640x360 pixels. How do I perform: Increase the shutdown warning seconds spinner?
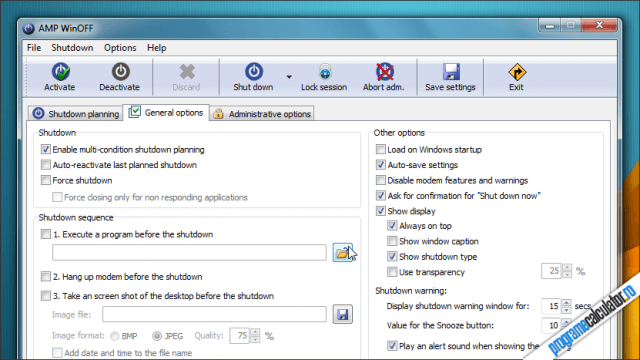(566, 302)
